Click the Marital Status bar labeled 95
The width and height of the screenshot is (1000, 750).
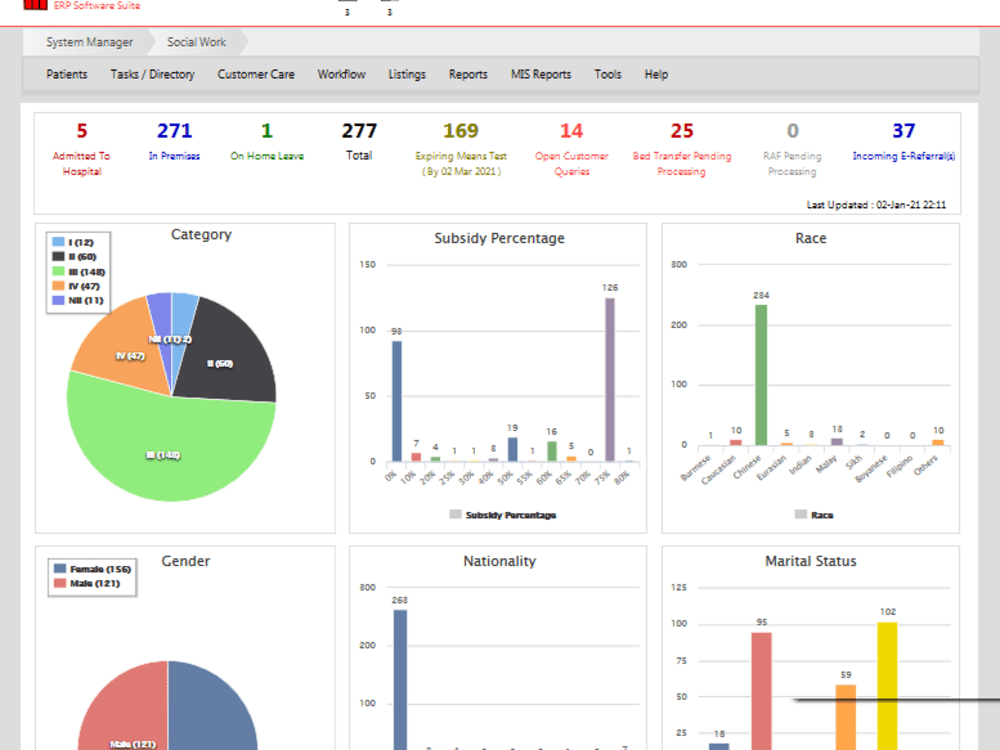point(761,691)
